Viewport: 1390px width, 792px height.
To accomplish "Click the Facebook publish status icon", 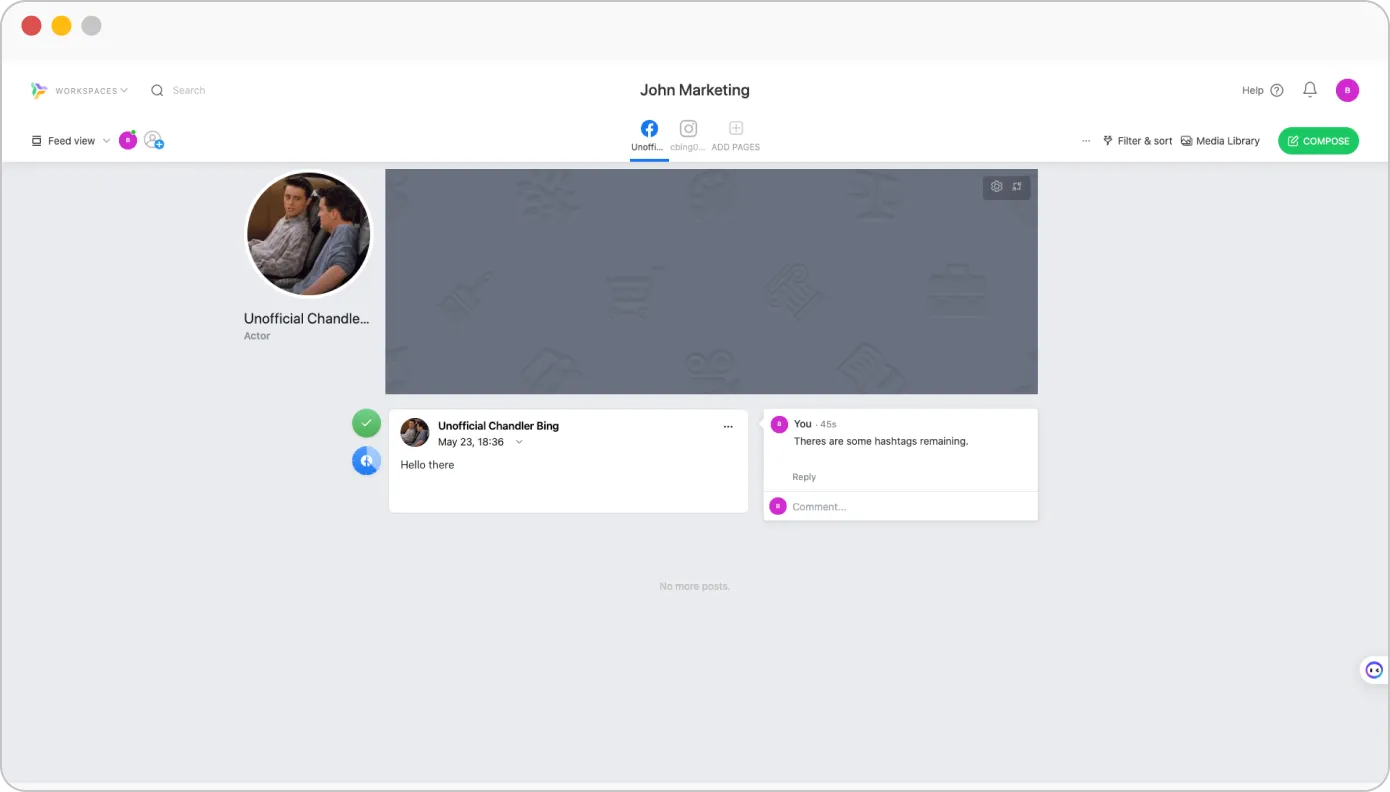I will coord(366,461).
